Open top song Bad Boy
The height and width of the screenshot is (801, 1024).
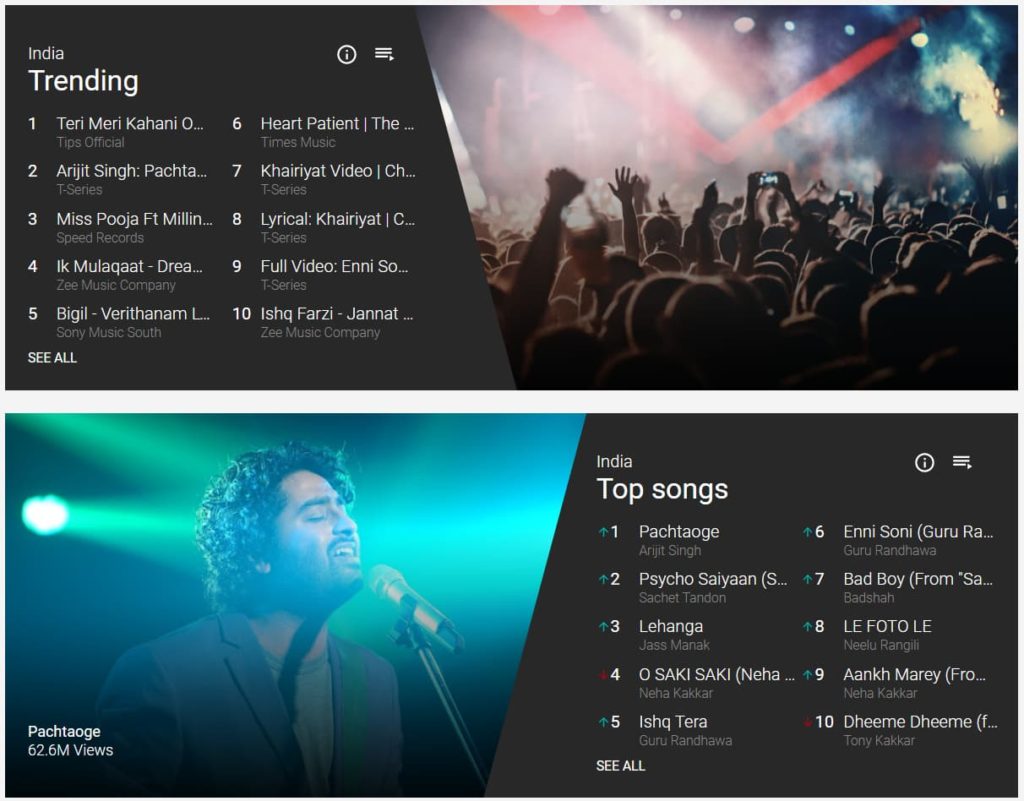pyautogui.click(x=918, y=579)
